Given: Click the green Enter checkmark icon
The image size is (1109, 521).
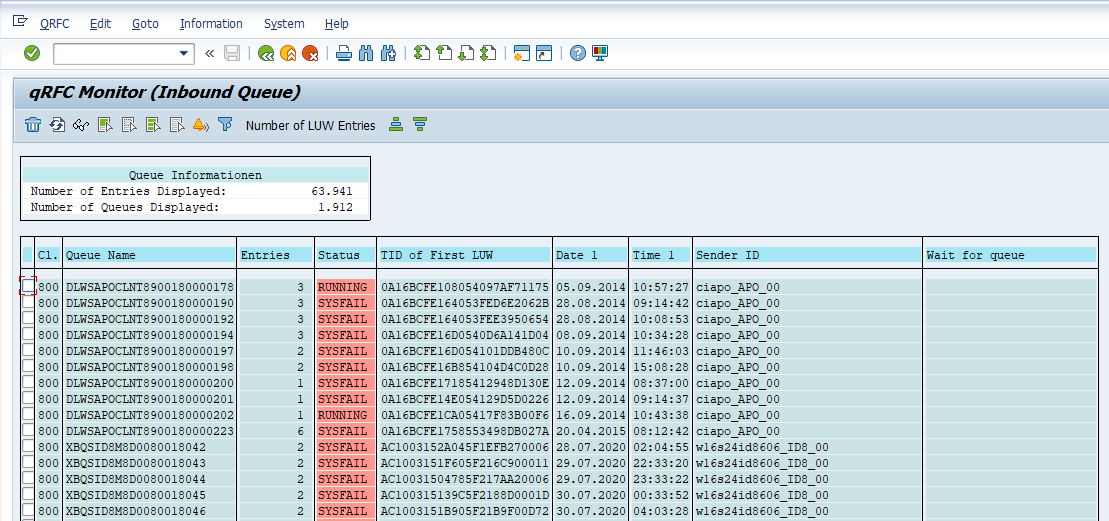Looking at the screenshot, I should (32, 53).
